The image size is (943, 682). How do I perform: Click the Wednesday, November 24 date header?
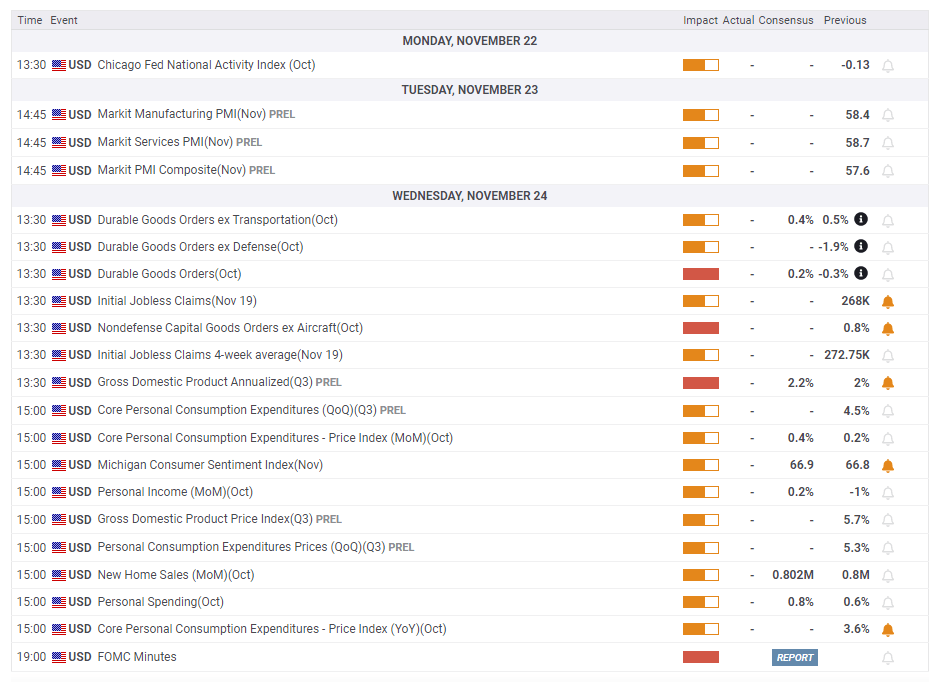[x=469, y=196]
